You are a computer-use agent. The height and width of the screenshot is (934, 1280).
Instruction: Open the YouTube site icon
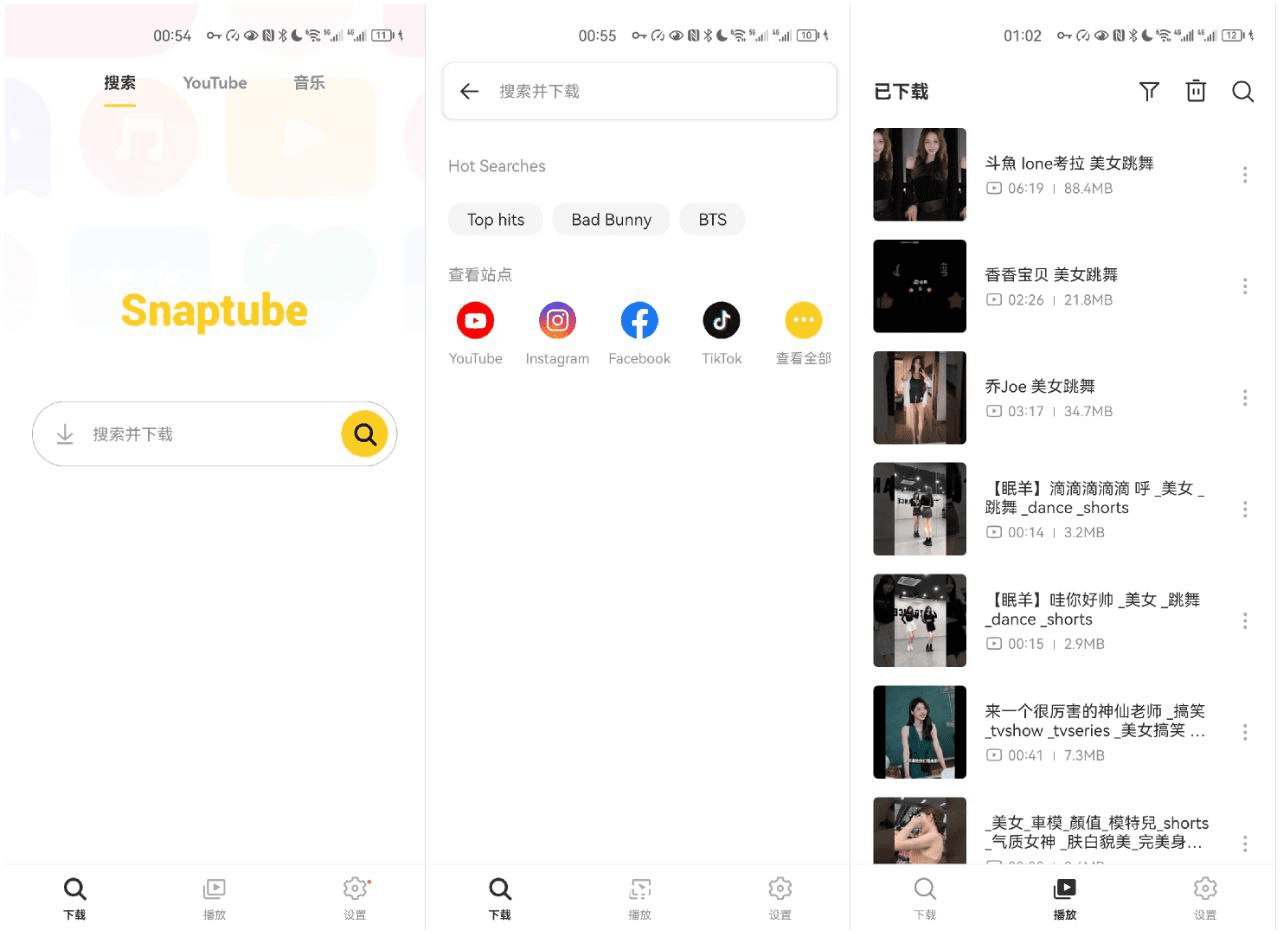(x=475, y=321)
